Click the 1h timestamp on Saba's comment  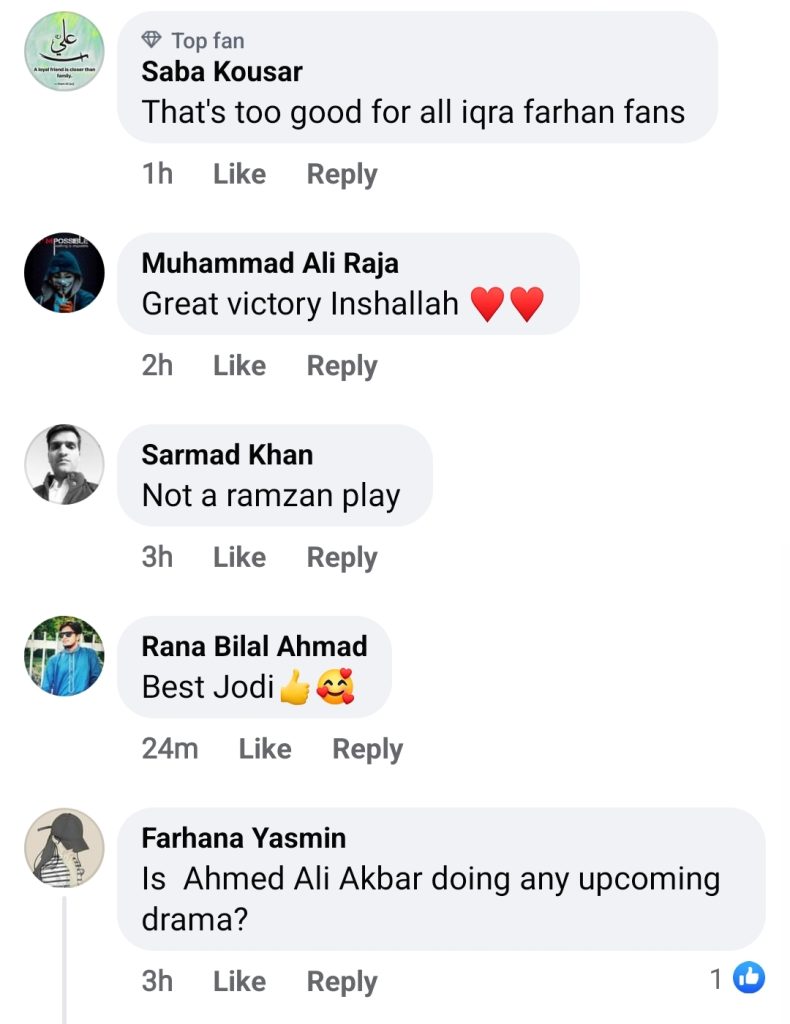click(x=156, y=173)
